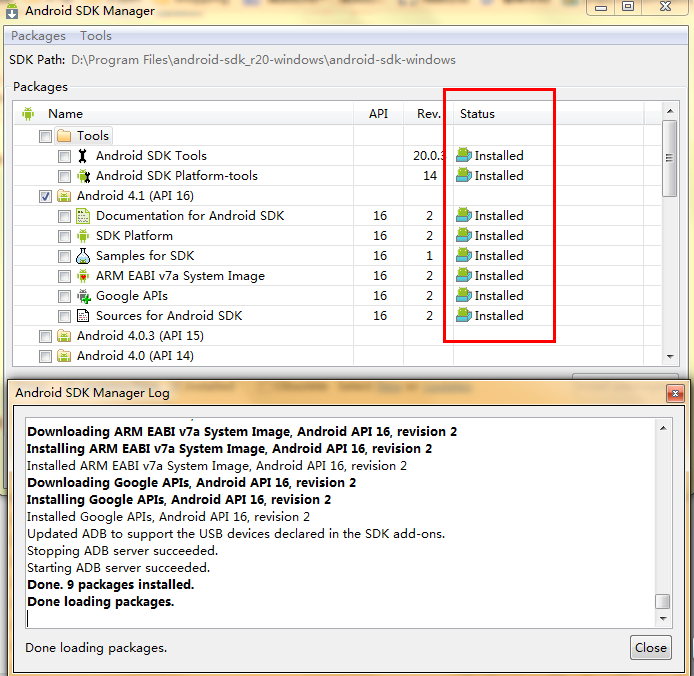The image size is (694, 676).
Task: Click the Documentation for Android SDK icon
Action: pos(83,216)
